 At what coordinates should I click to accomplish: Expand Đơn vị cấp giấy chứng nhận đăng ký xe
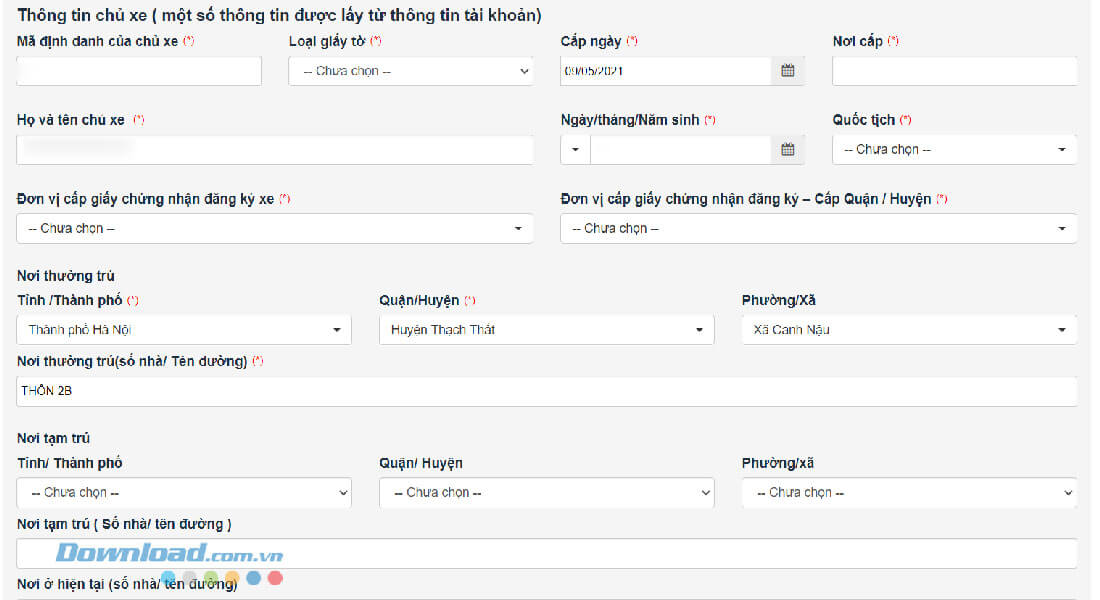[x=275, y=229]
